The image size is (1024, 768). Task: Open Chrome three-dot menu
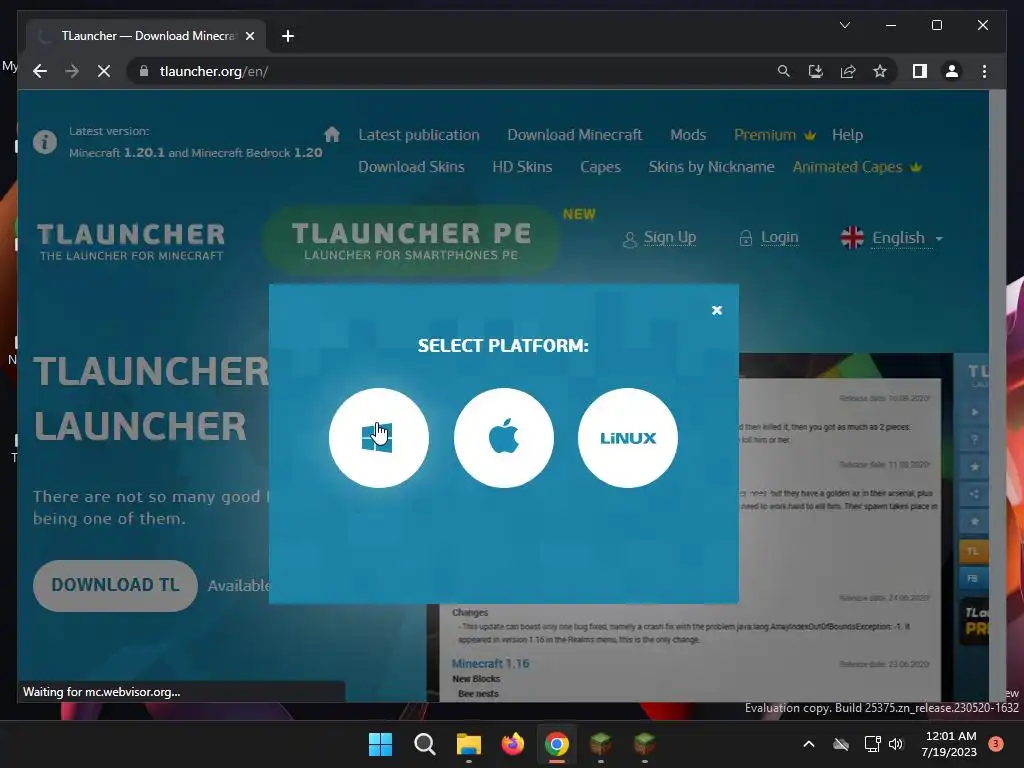tap(984, 71)
